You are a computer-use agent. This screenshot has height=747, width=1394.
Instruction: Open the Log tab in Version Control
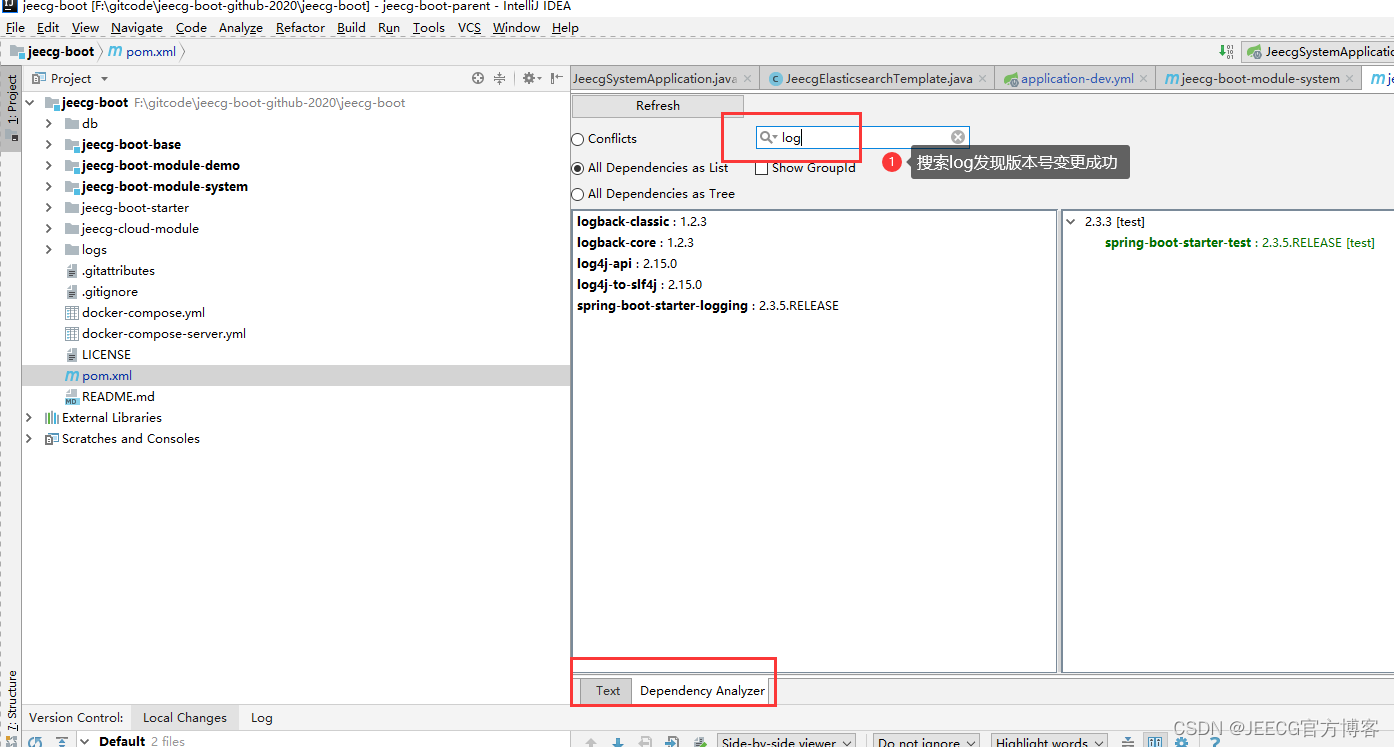[261, 718]
